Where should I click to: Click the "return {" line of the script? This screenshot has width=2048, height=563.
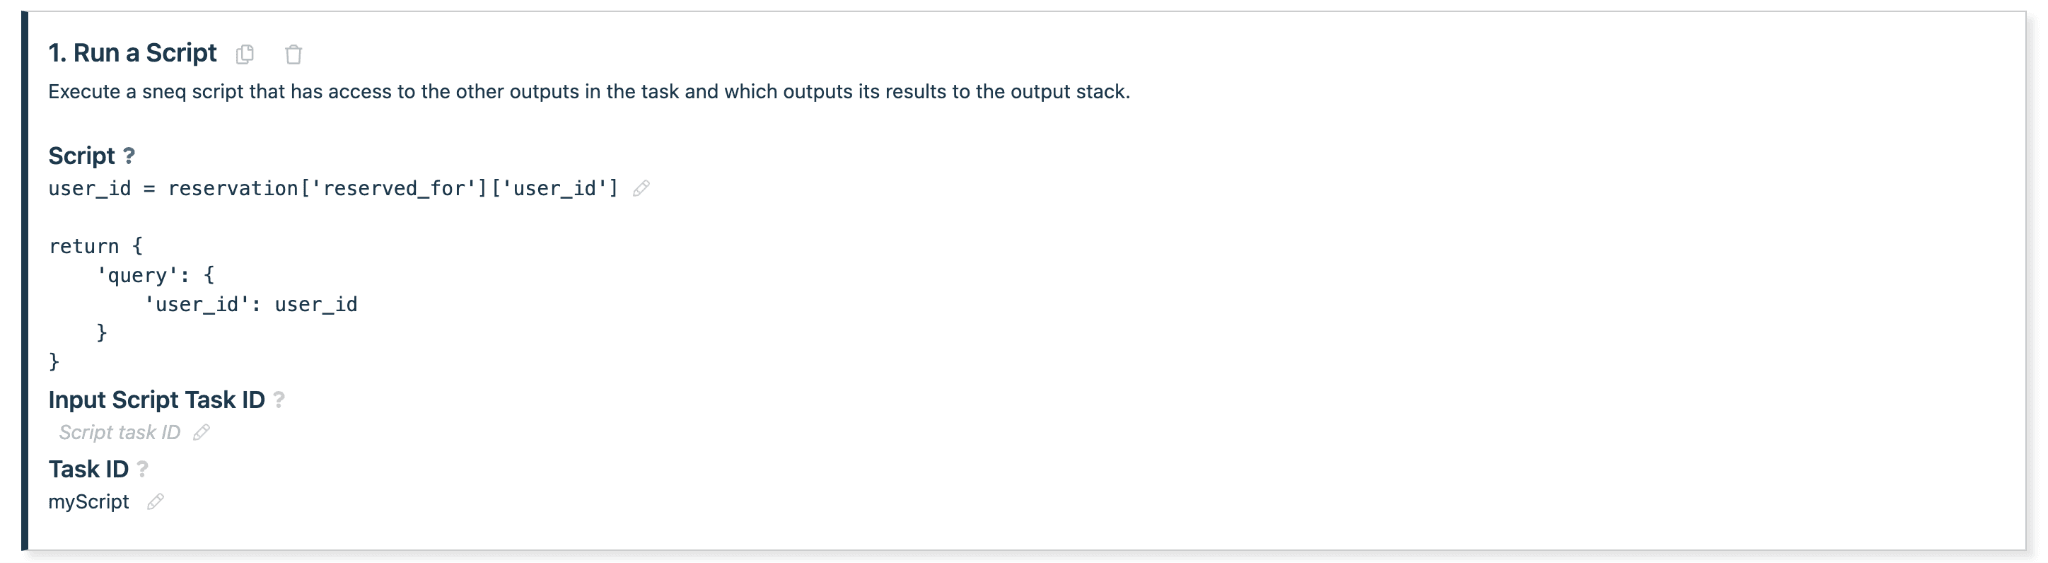pyautogui.click(x=95, y=246)
